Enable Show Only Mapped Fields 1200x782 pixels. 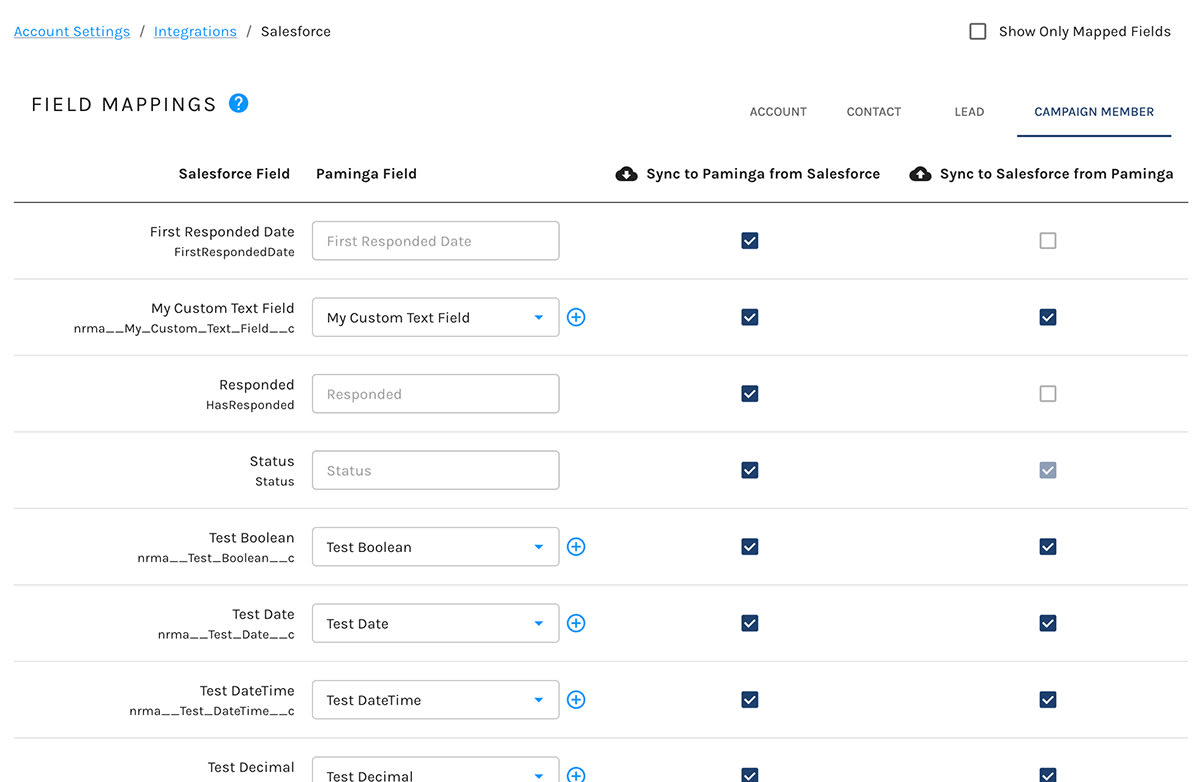[977, 31]
